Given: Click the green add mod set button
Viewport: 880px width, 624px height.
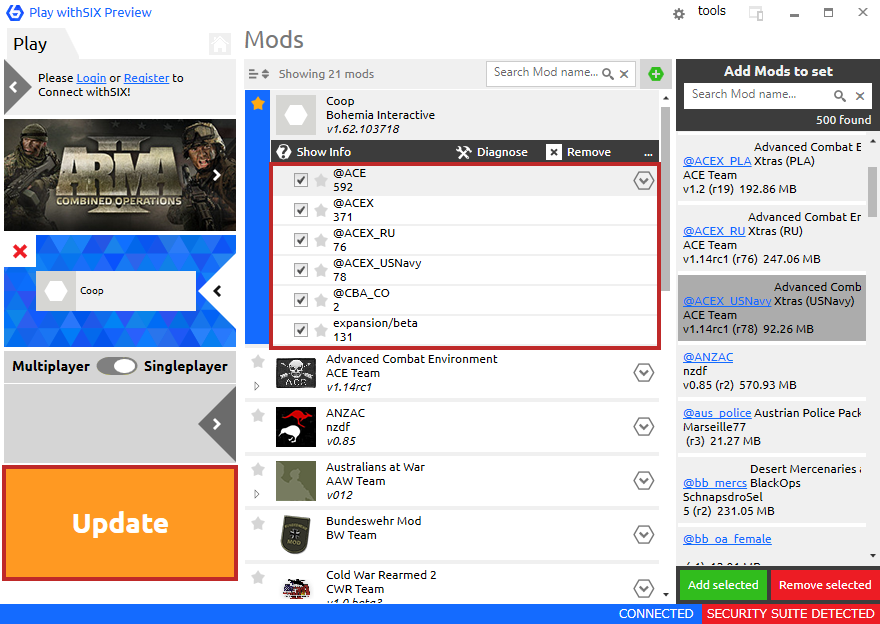Looking at the screenshot, I should [656, 74].
